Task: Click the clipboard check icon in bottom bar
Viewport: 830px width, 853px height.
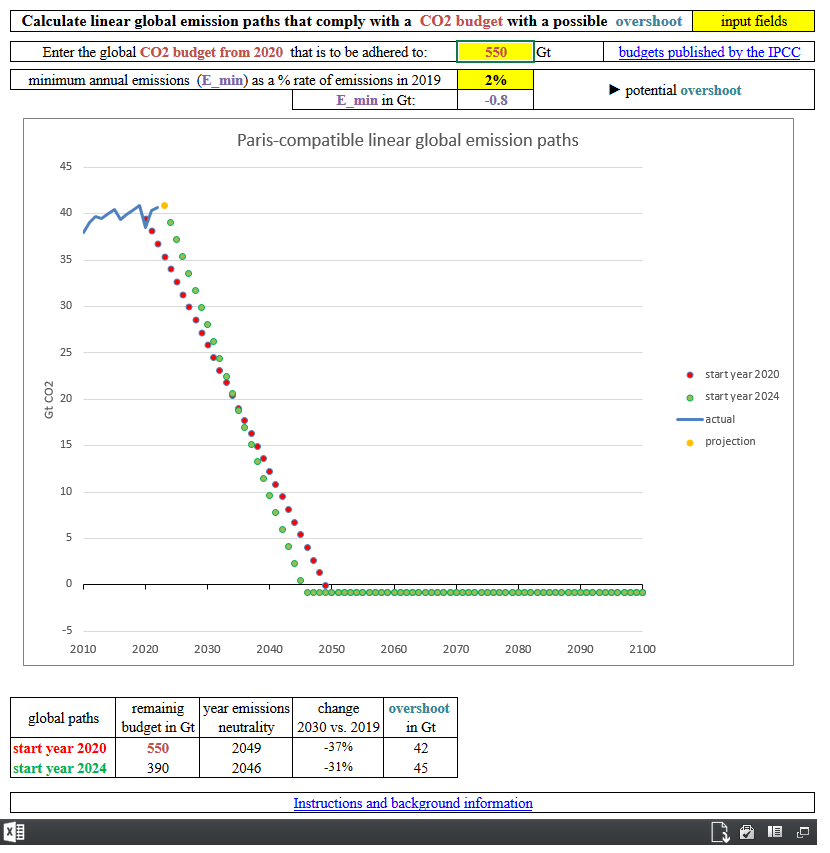Action: click(747, 832)
